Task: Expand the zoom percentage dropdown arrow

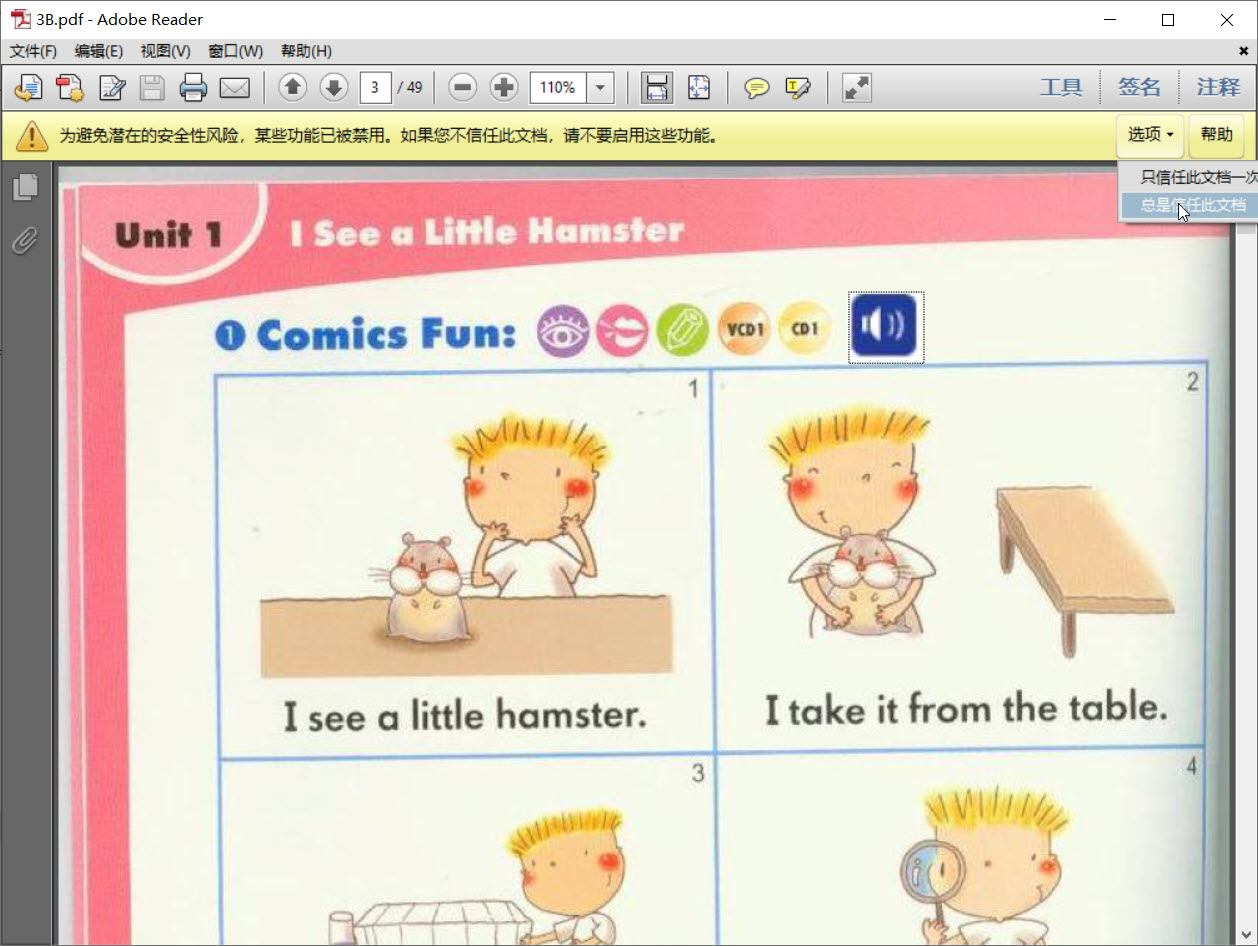Action: coord(600,88)
